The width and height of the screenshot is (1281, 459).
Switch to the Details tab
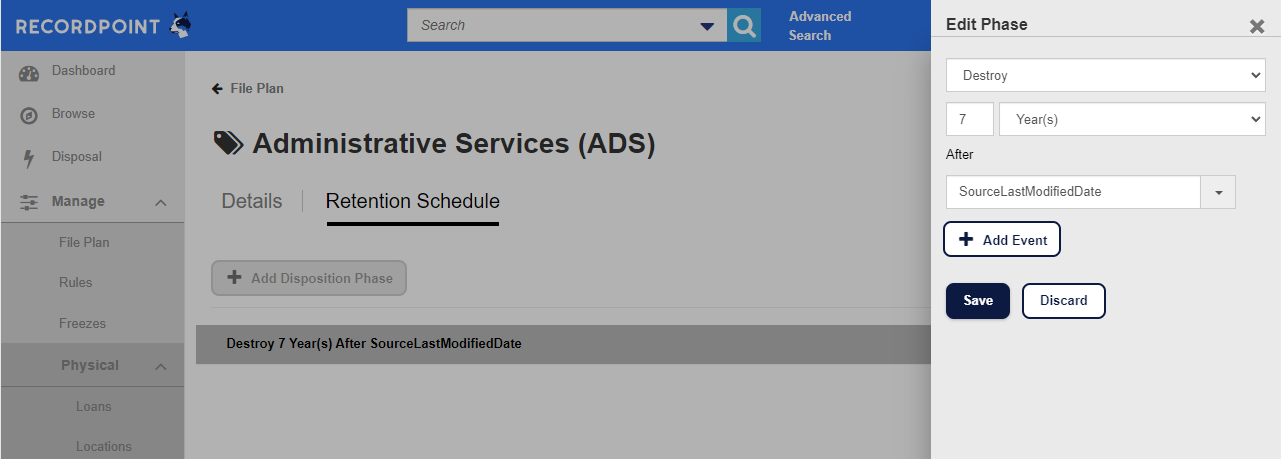[252, 201]
